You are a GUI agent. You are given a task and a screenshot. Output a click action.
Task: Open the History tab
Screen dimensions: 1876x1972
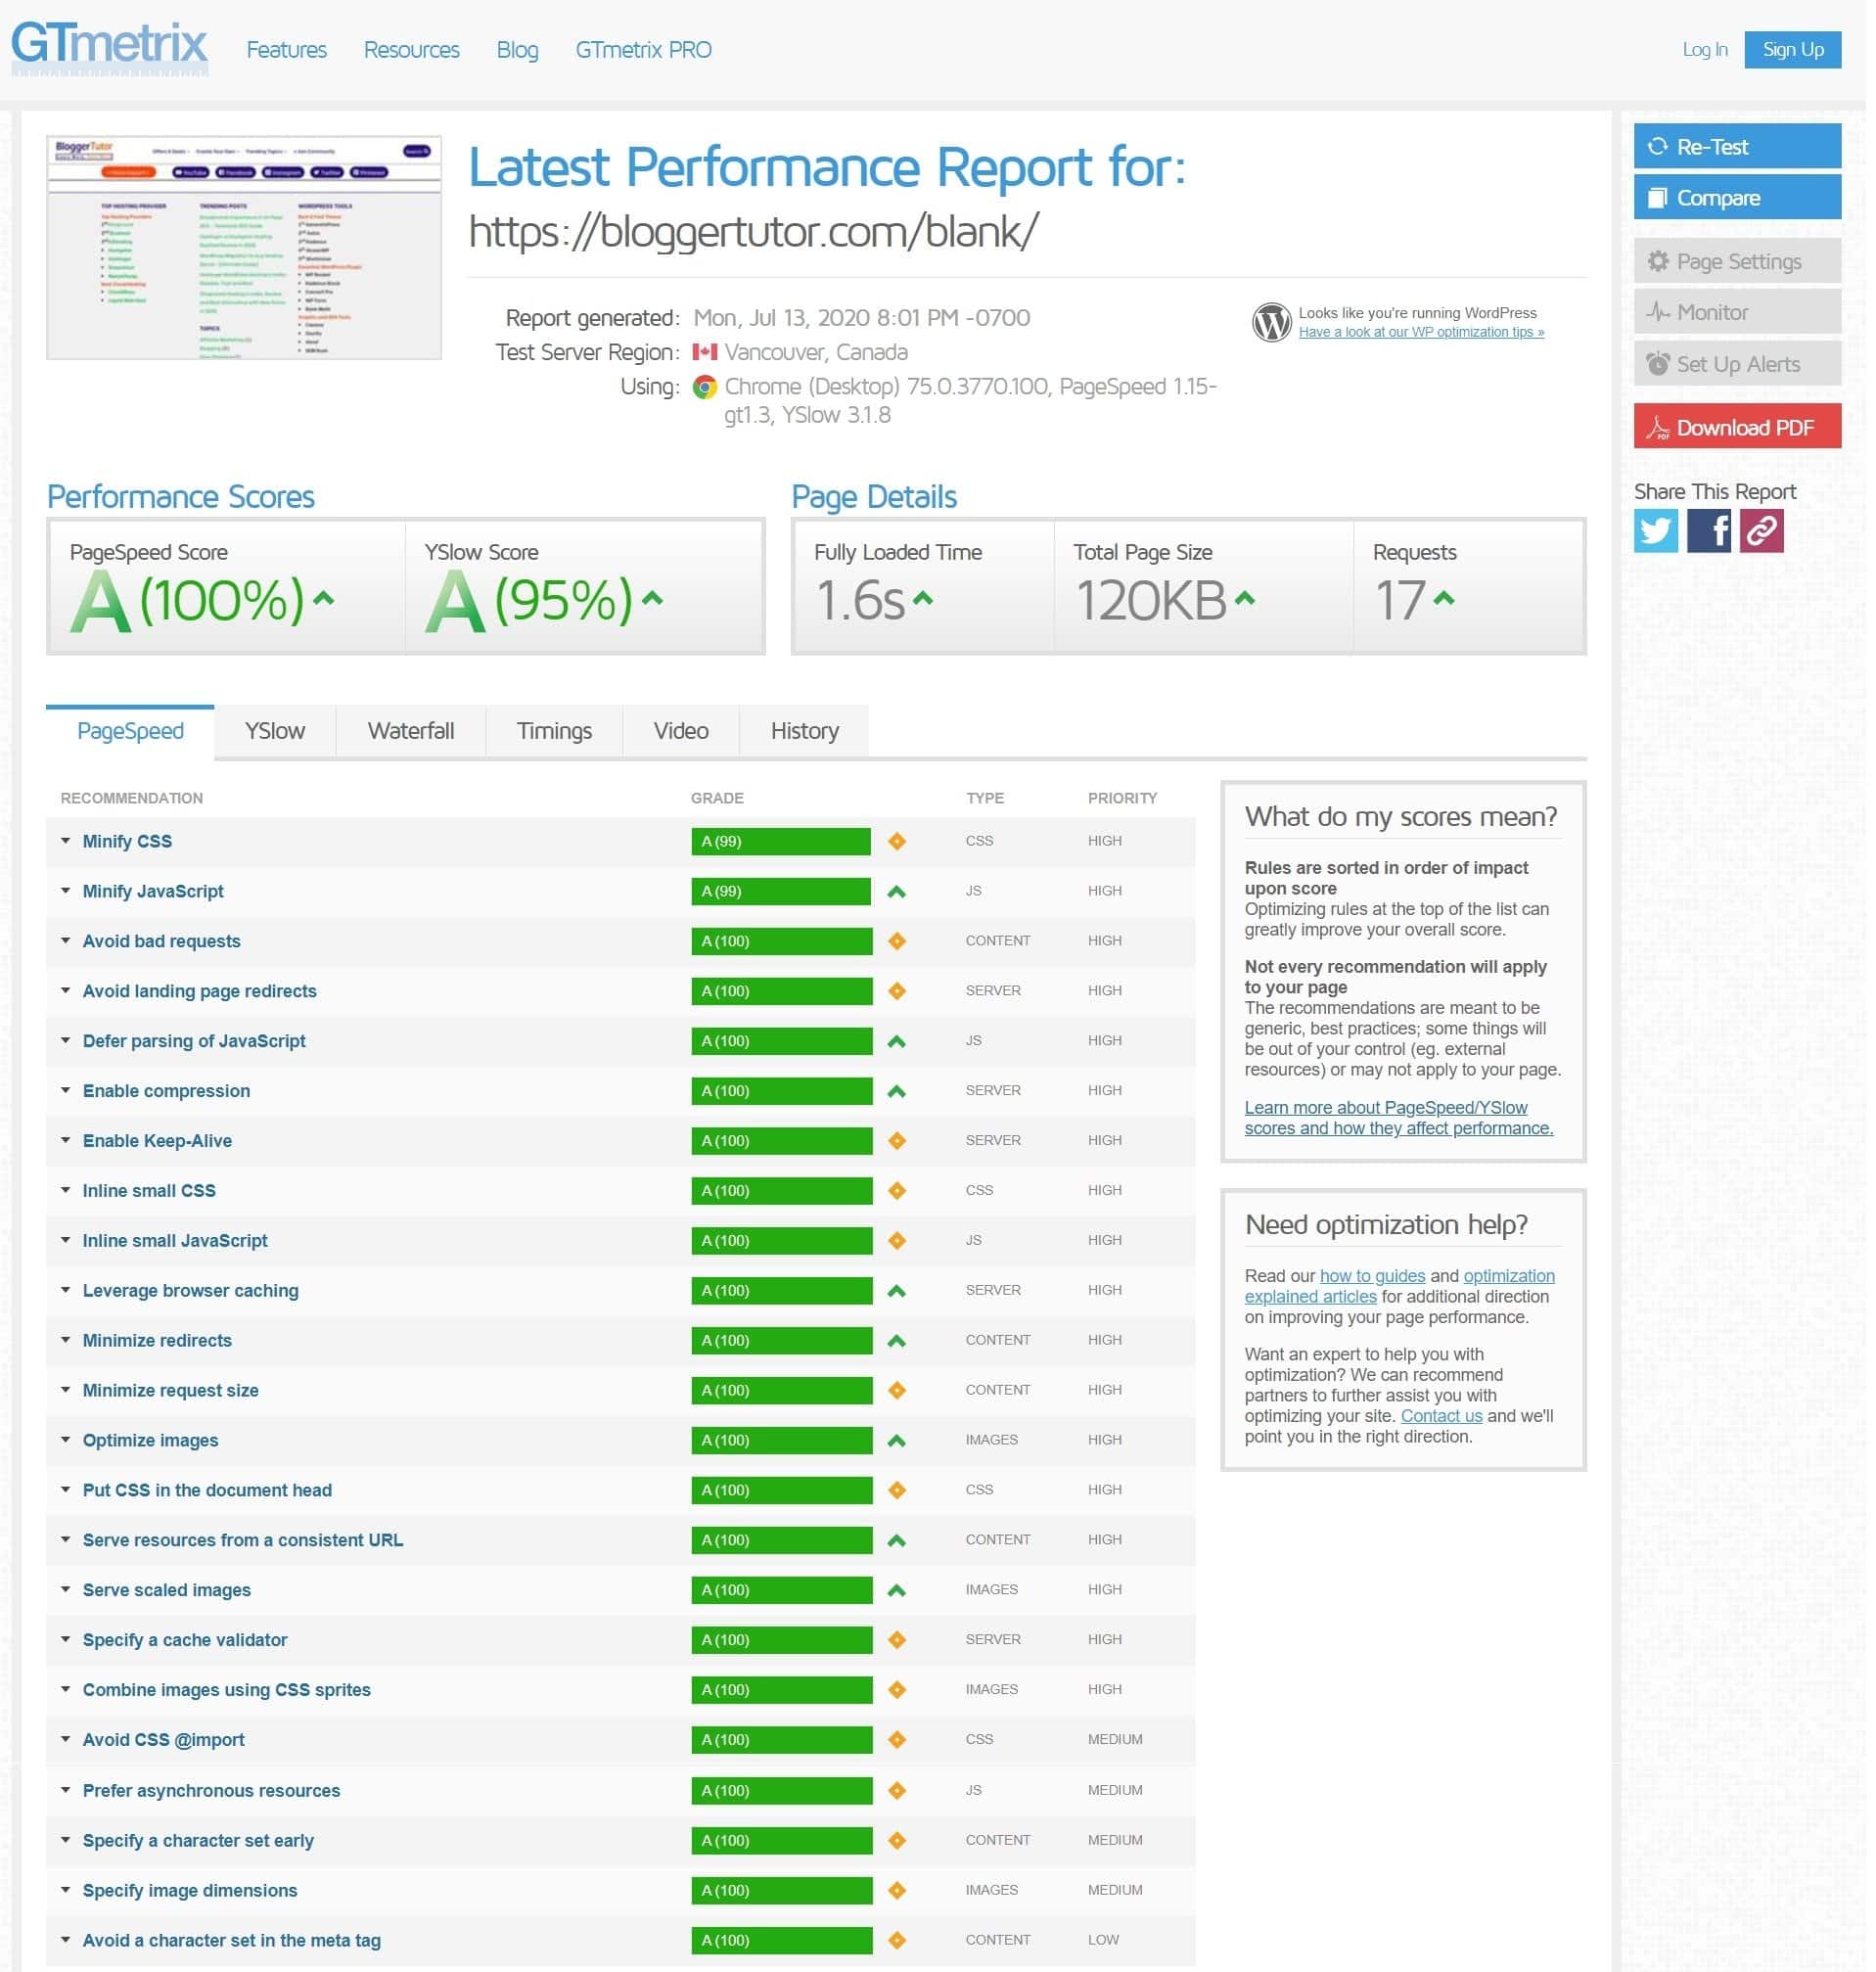coord(804,731)
